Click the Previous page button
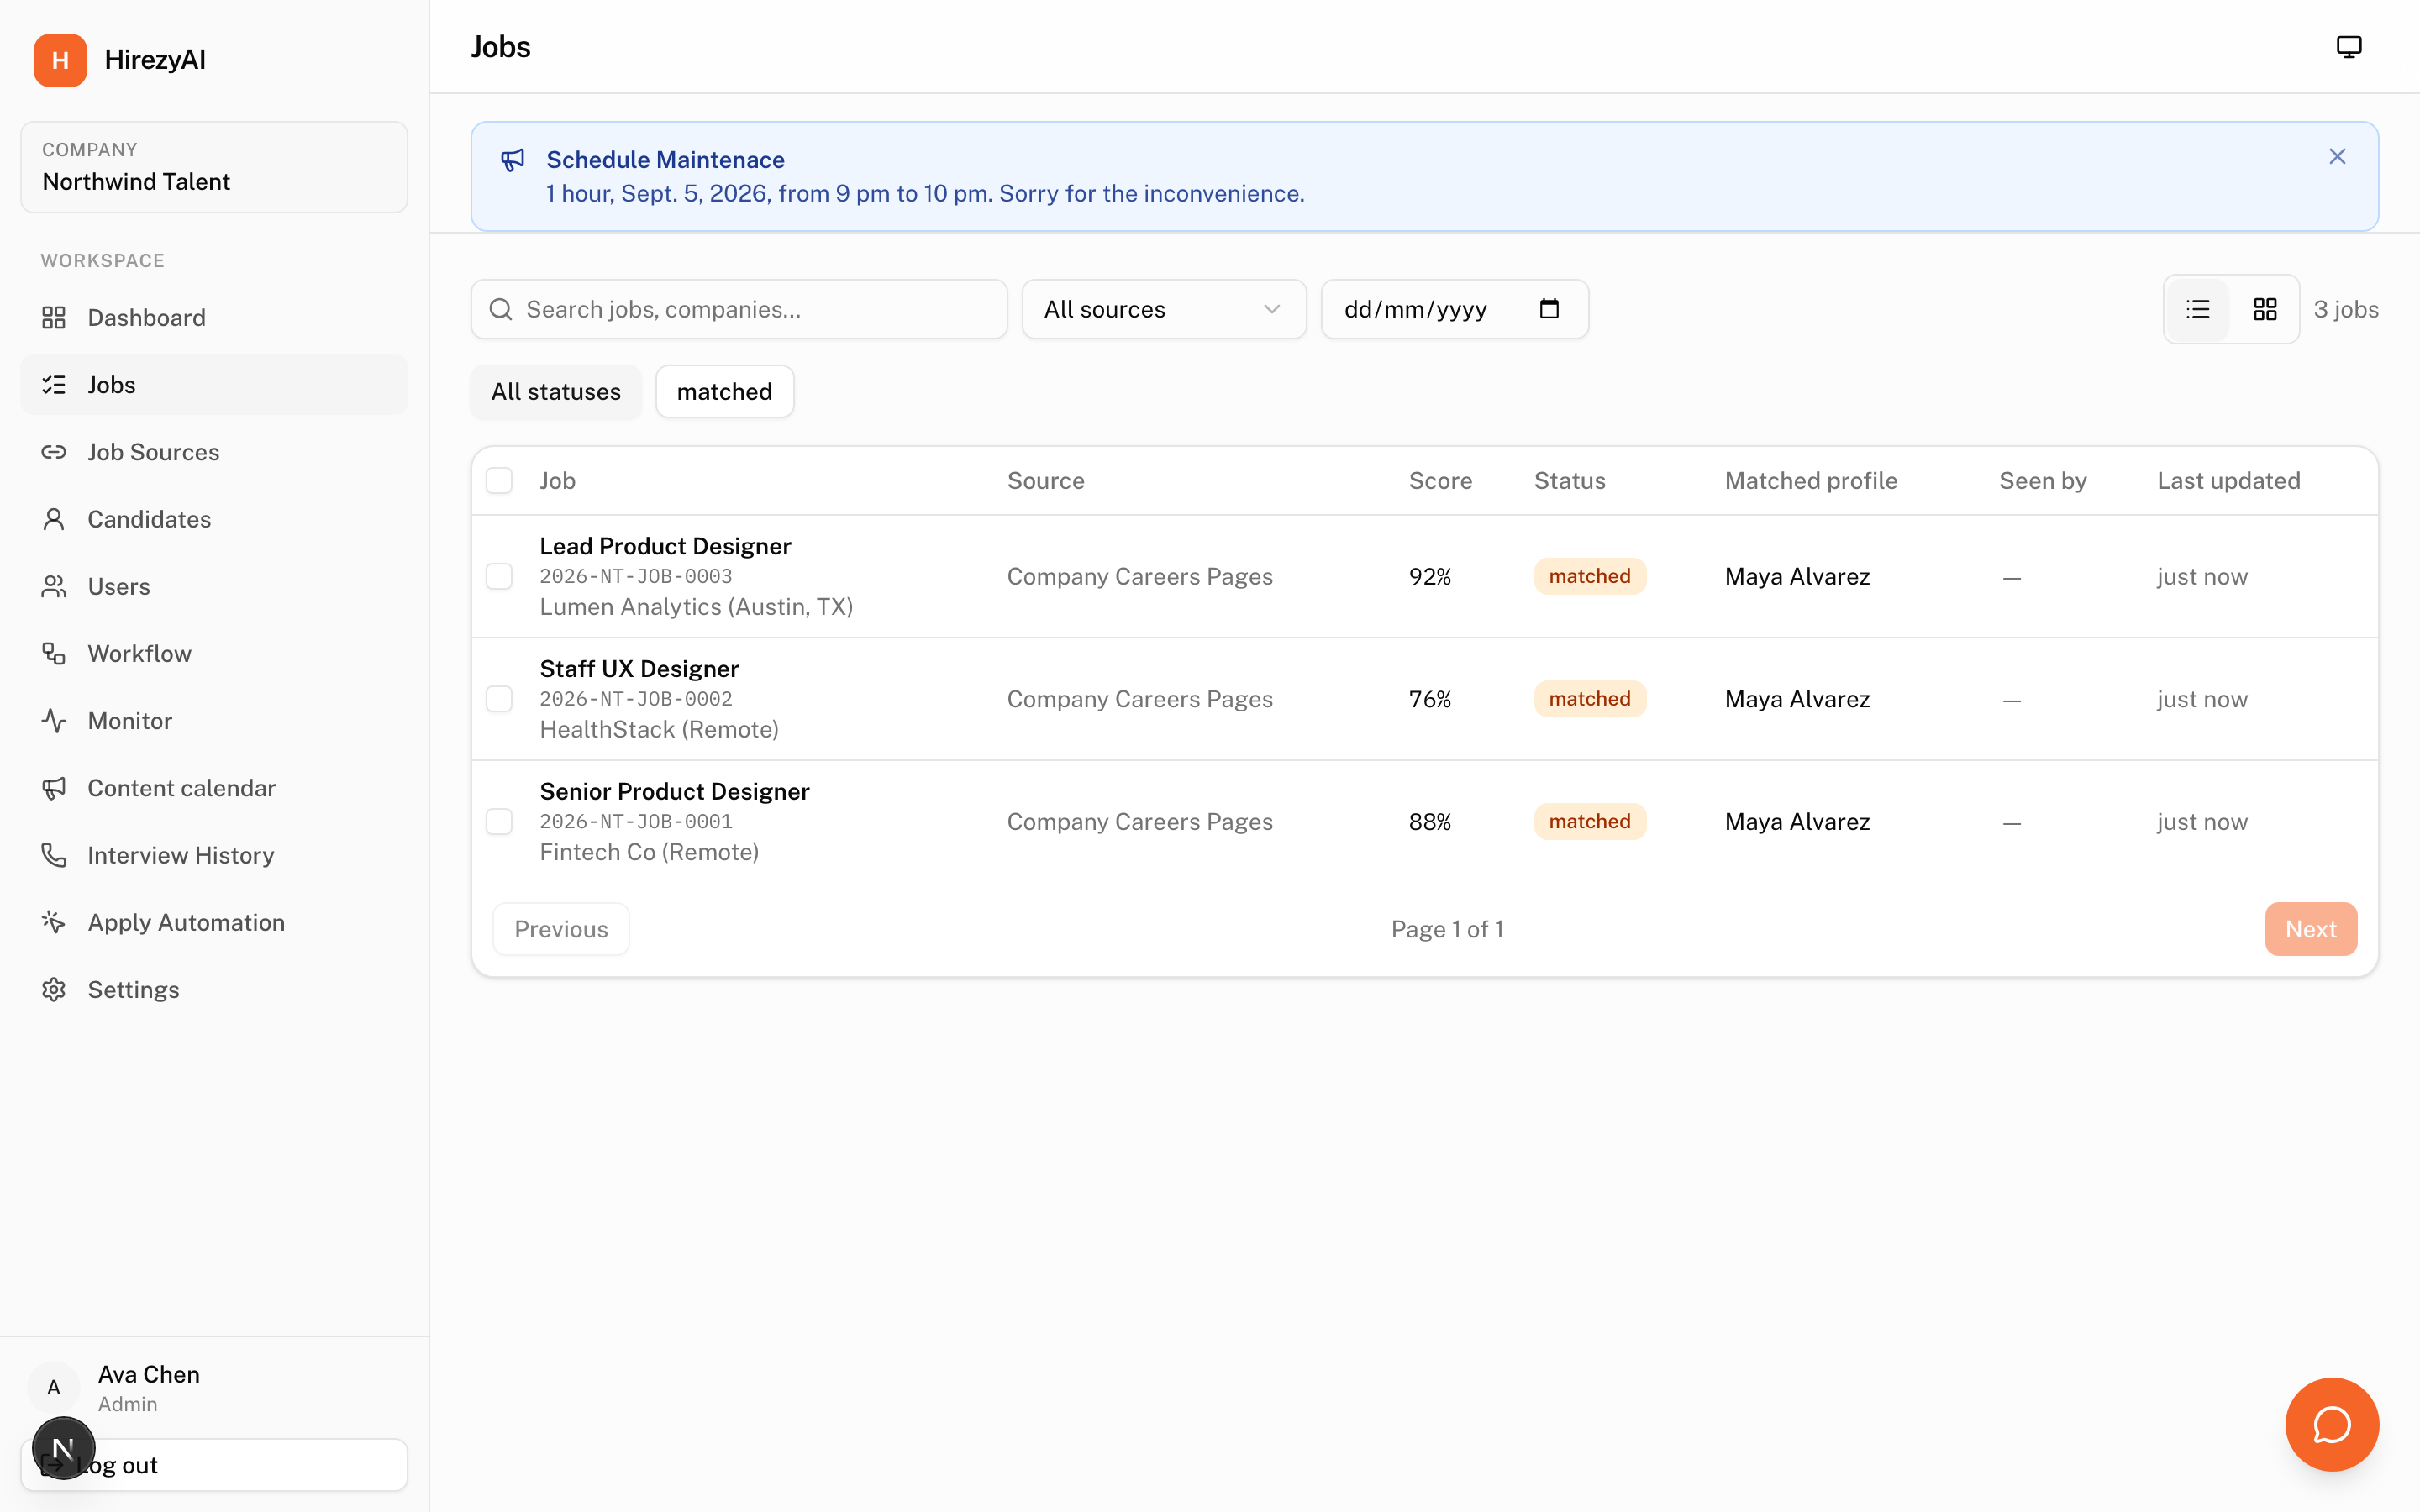Viewport: 2420px width, 1512px height. coord(561,929)
